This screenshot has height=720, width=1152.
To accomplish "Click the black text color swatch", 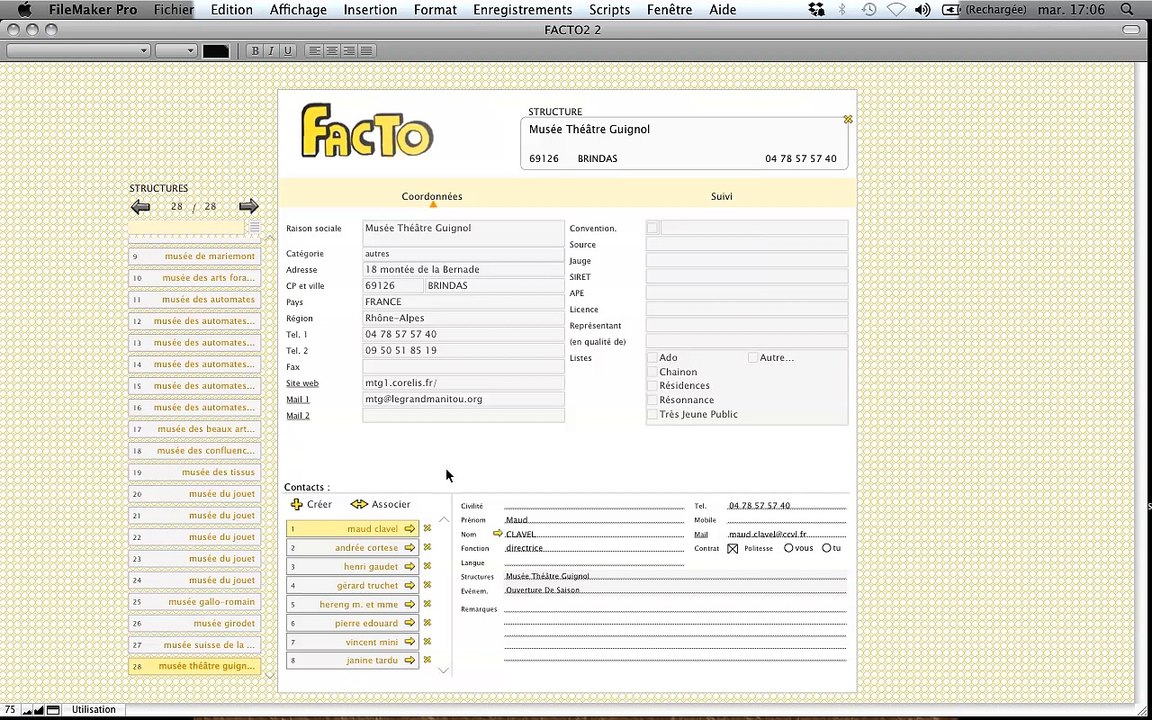I will point(216,51).
